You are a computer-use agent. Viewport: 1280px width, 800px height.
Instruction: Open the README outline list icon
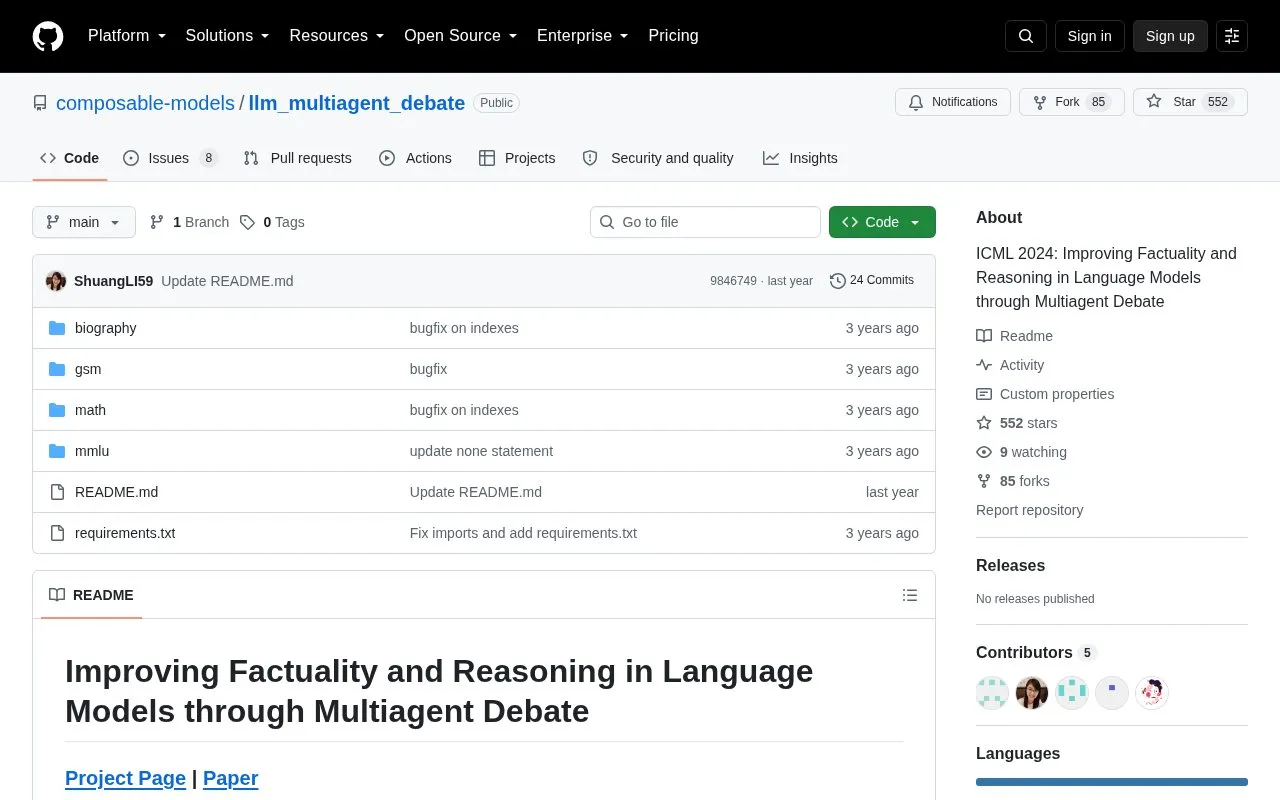tap(910, 595)
